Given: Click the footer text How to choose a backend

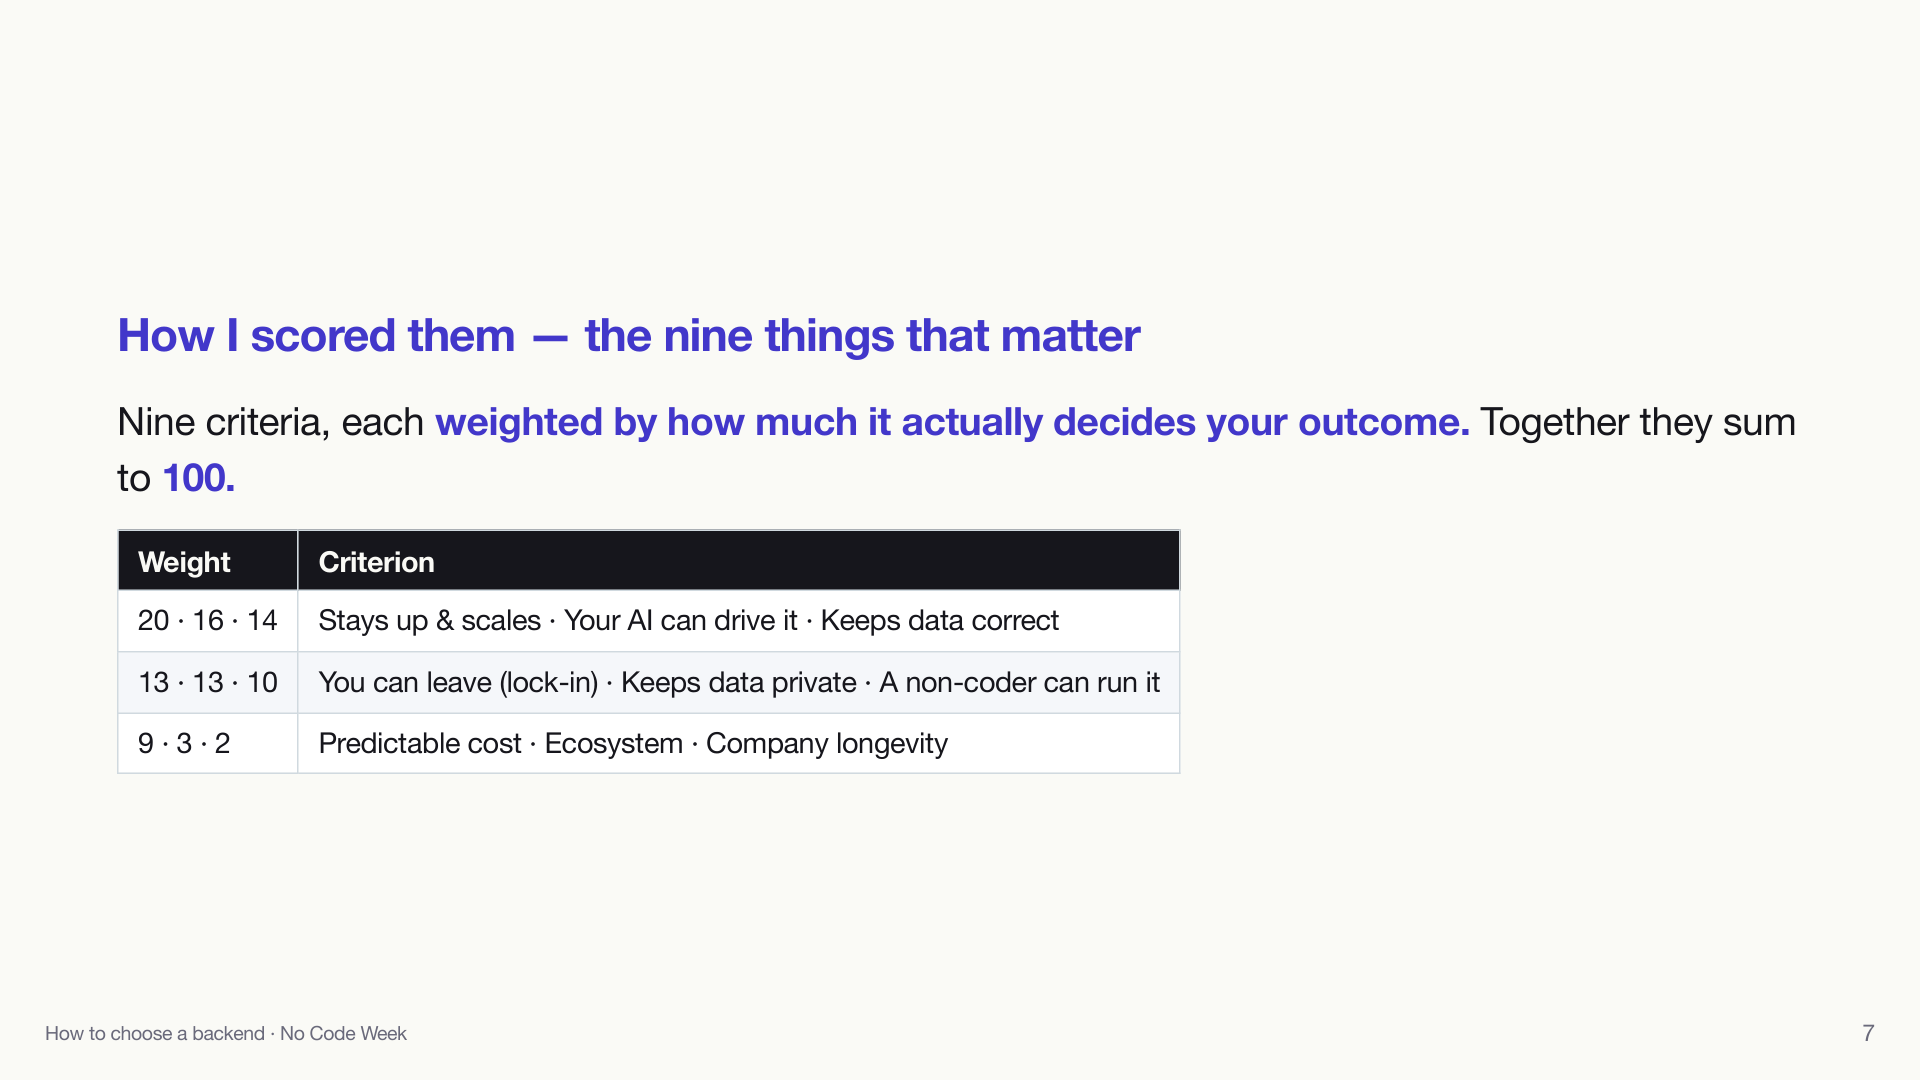Looking at the screenshot, I should click(155, 1033).
